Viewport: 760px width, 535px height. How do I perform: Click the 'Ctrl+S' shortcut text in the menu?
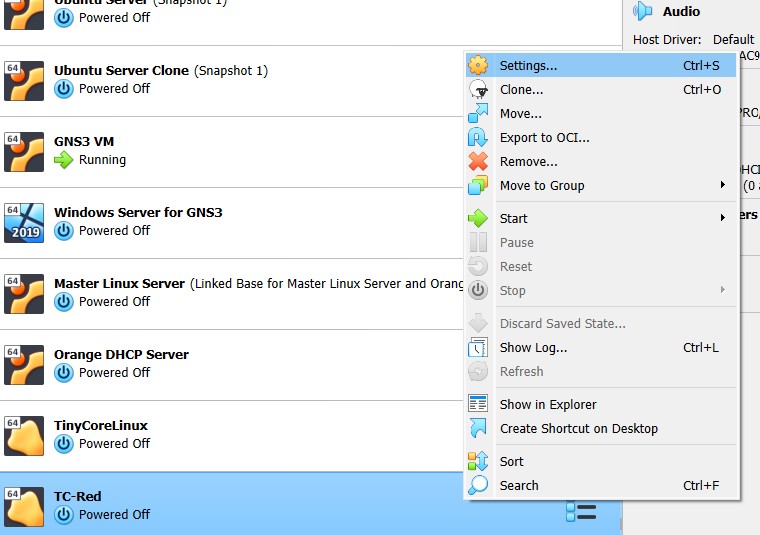701,65
